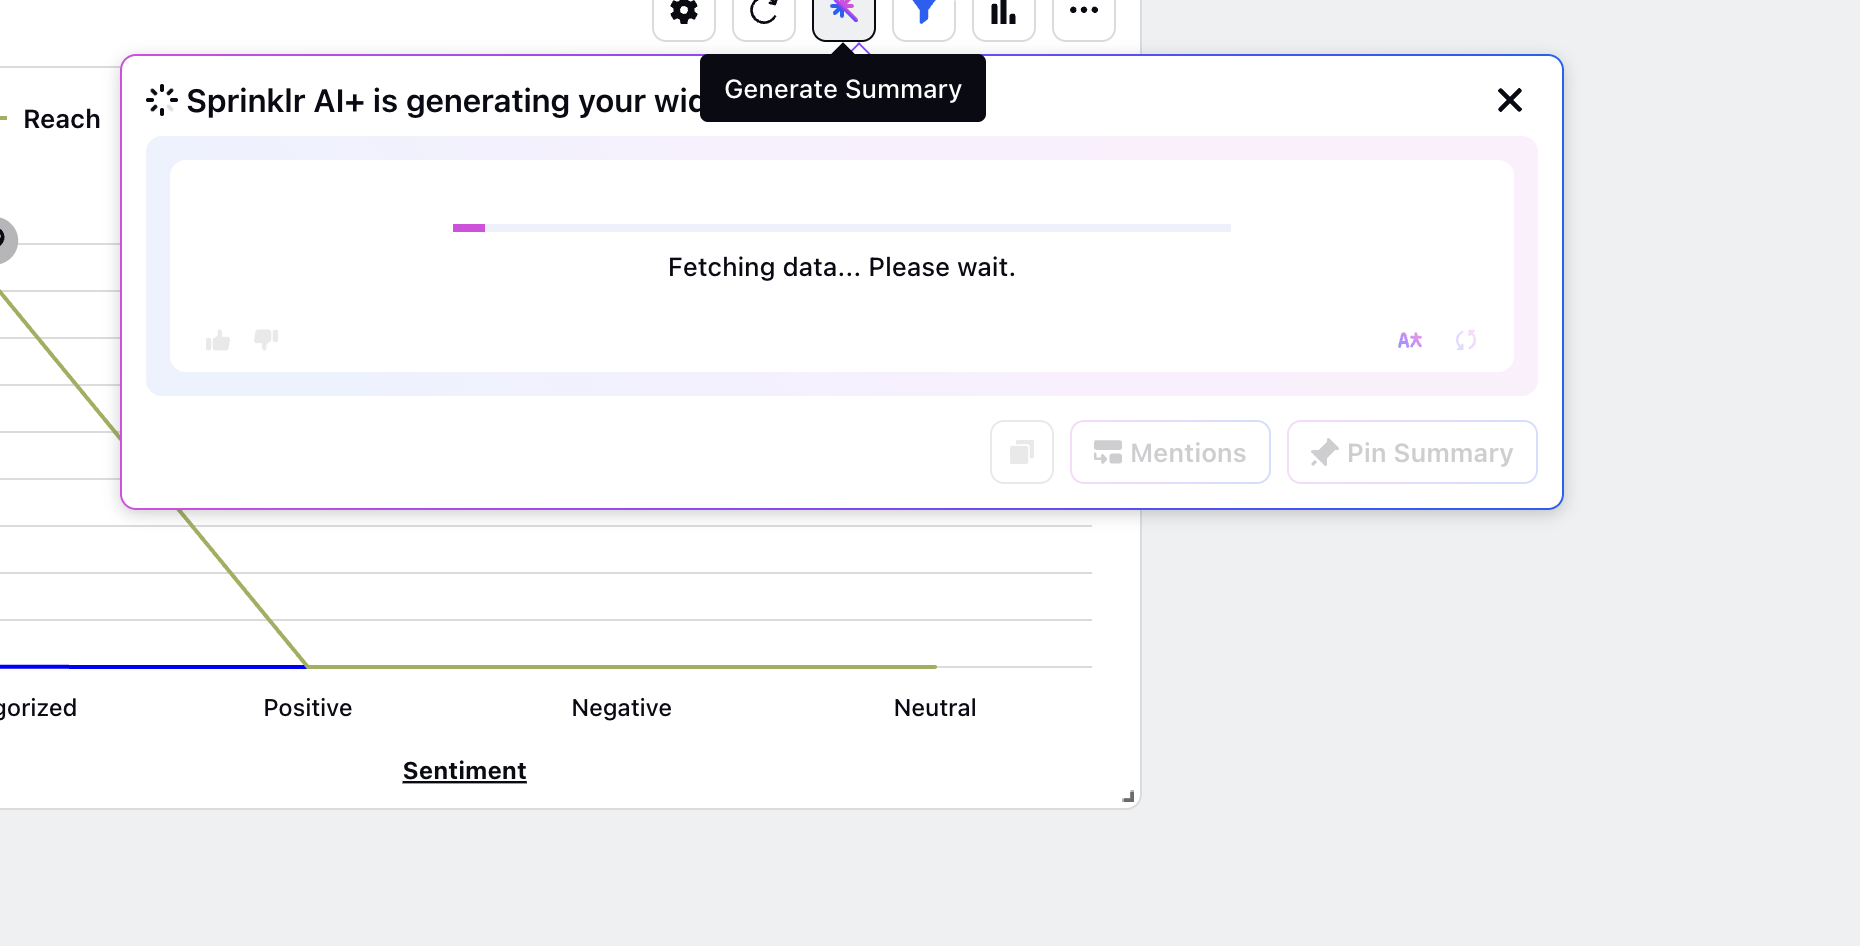Open the bar chart visualization options

(x=1004, y=14)
